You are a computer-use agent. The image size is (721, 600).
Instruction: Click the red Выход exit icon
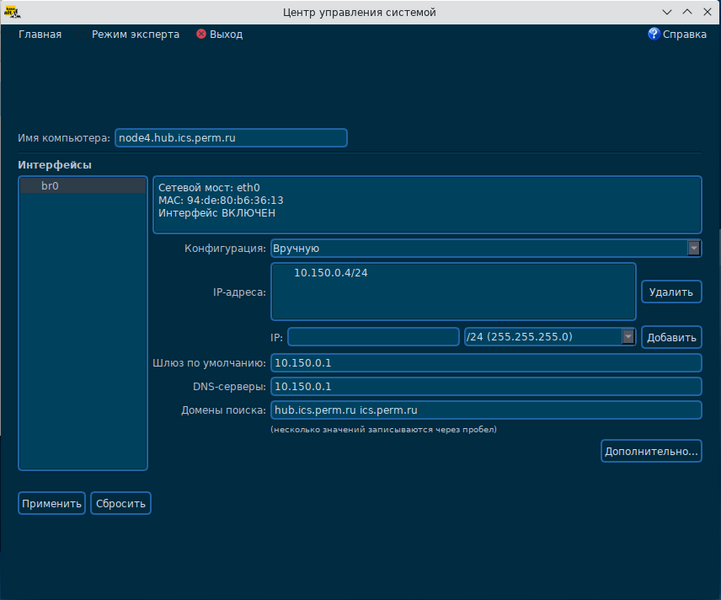pyautogui.click(x=201, y=34)
